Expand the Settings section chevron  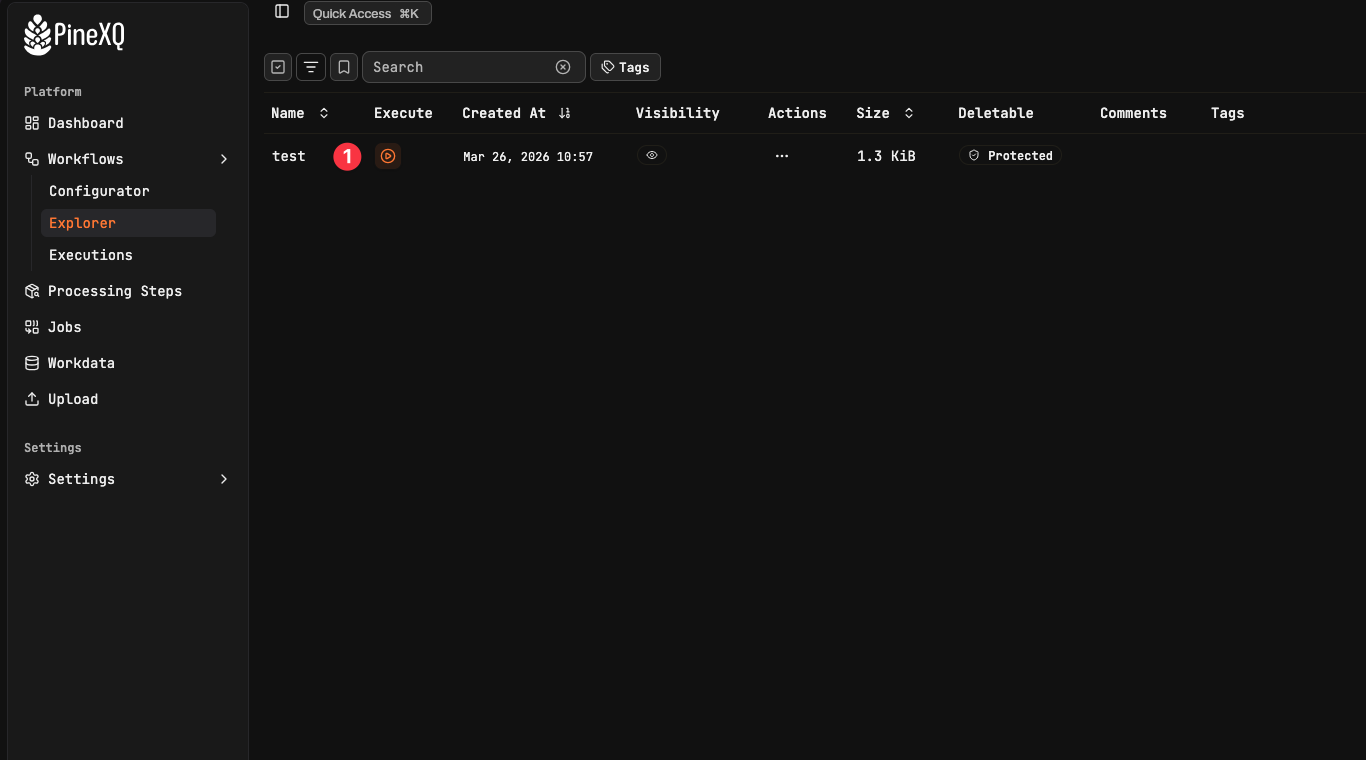(x=224, y=479)
